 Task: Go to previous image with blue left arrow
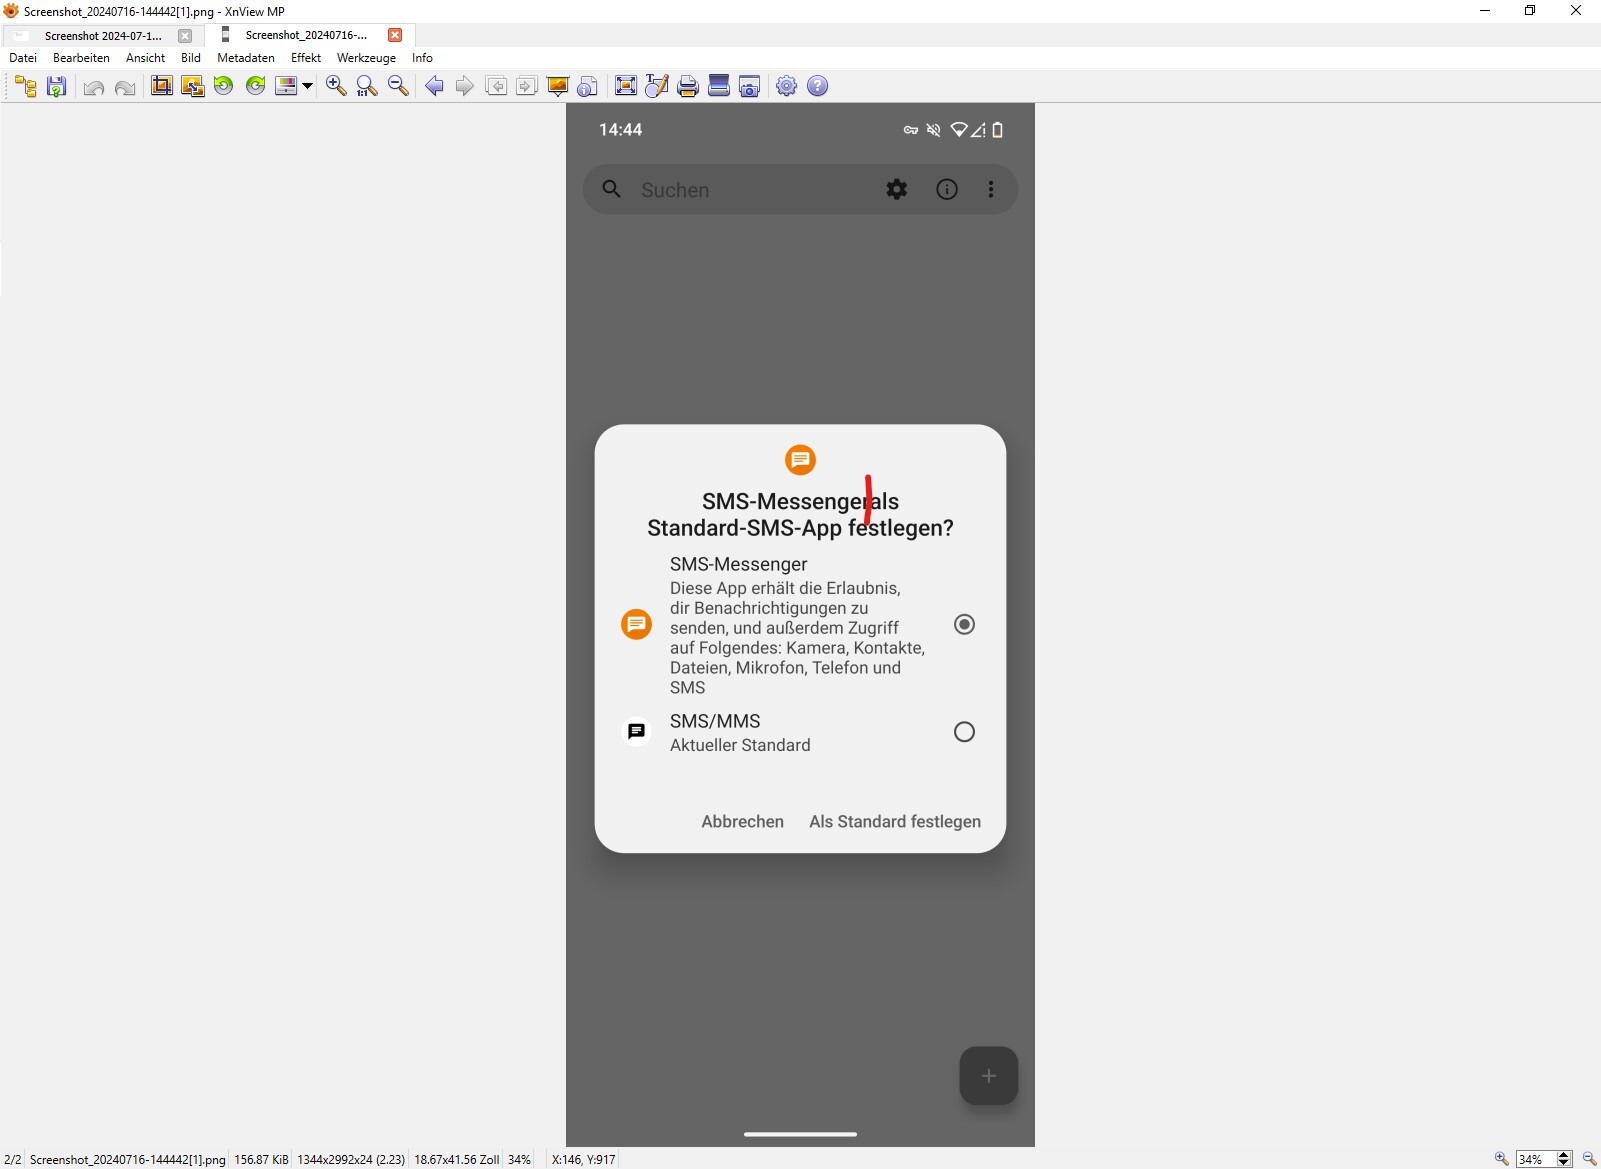[434, 87]
